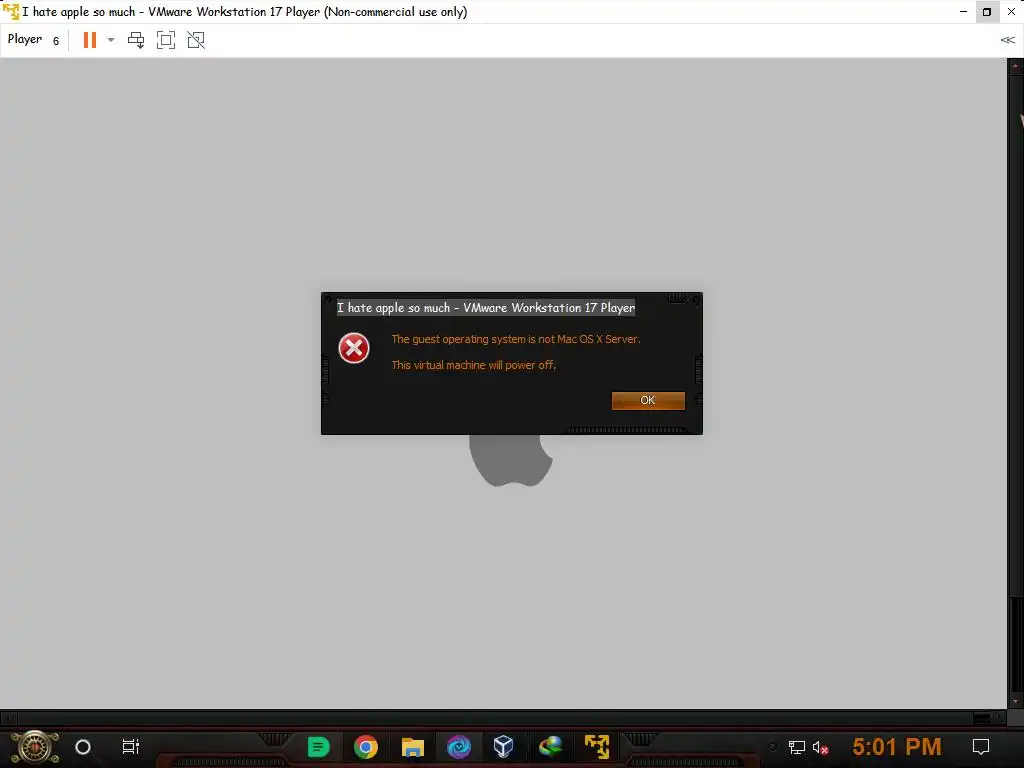Image resolution: width=1024 pixels, height=768 pixels.
Task: Click the vertical scrollbar down arrow
Action: click(1016, 701)
